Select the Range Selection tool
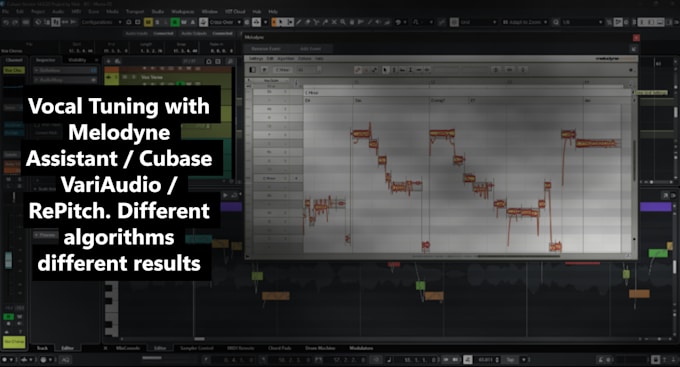Image resolution: width=680 pixels, height=367 pixels. coord(290,22)
